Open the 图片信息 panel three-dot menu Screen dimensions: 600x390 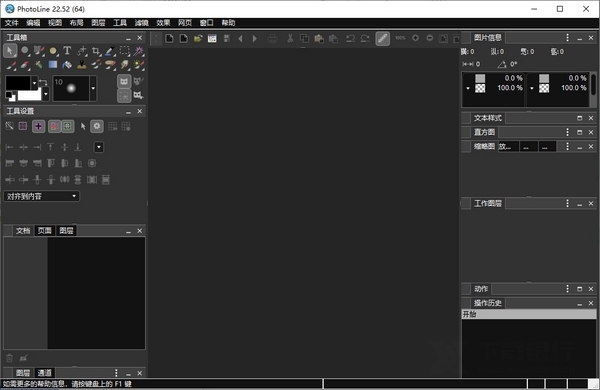click(567, 38)
